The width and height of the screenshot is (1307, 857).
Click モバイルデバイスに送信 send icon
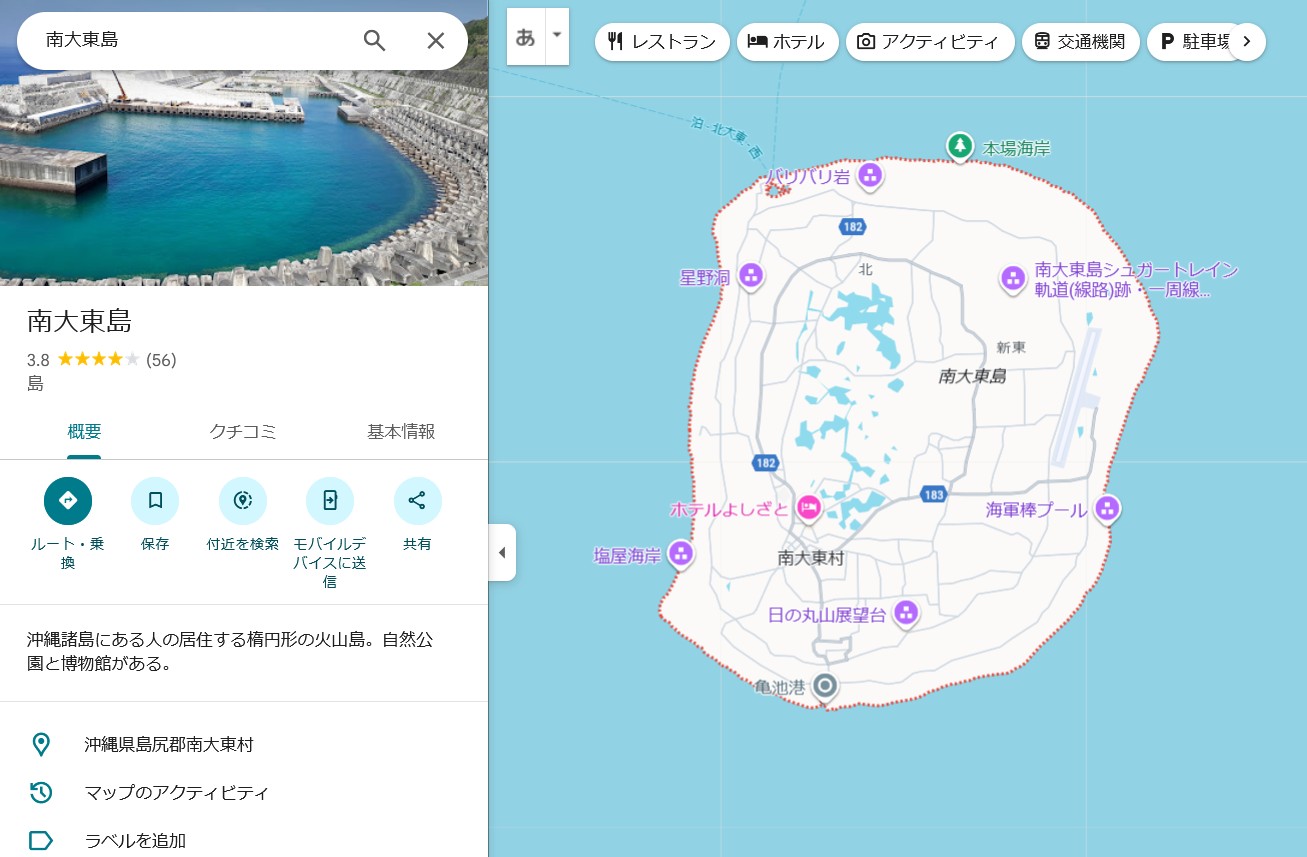330,501
